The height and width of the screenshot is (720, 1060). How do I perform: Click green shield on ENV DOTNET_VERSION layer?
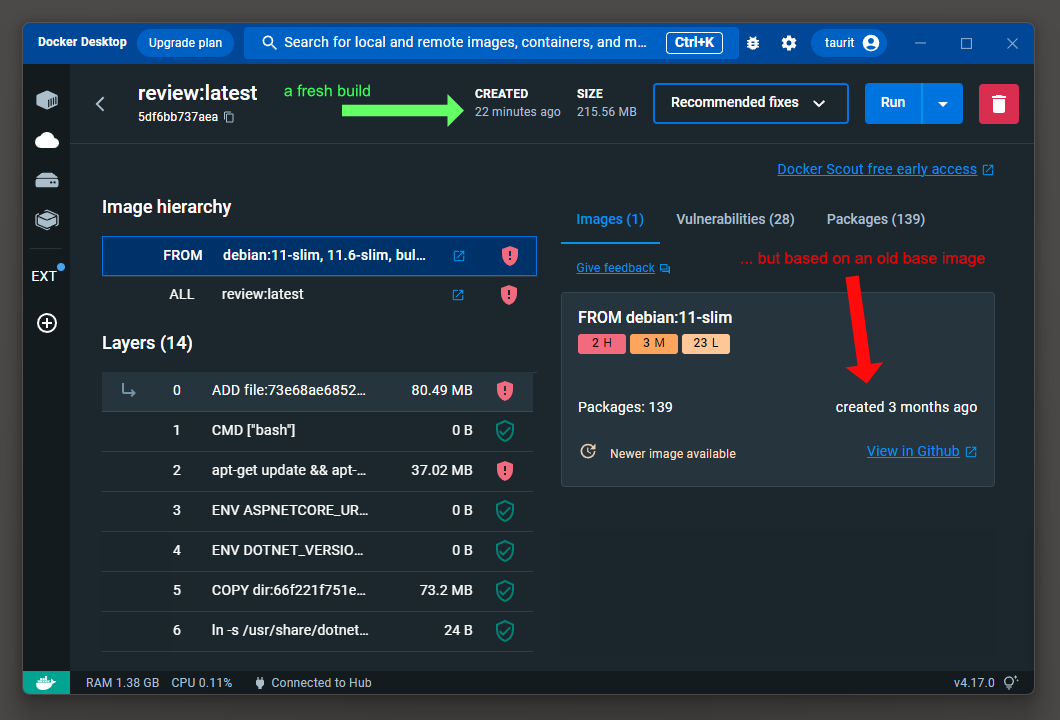pos(505,550)
